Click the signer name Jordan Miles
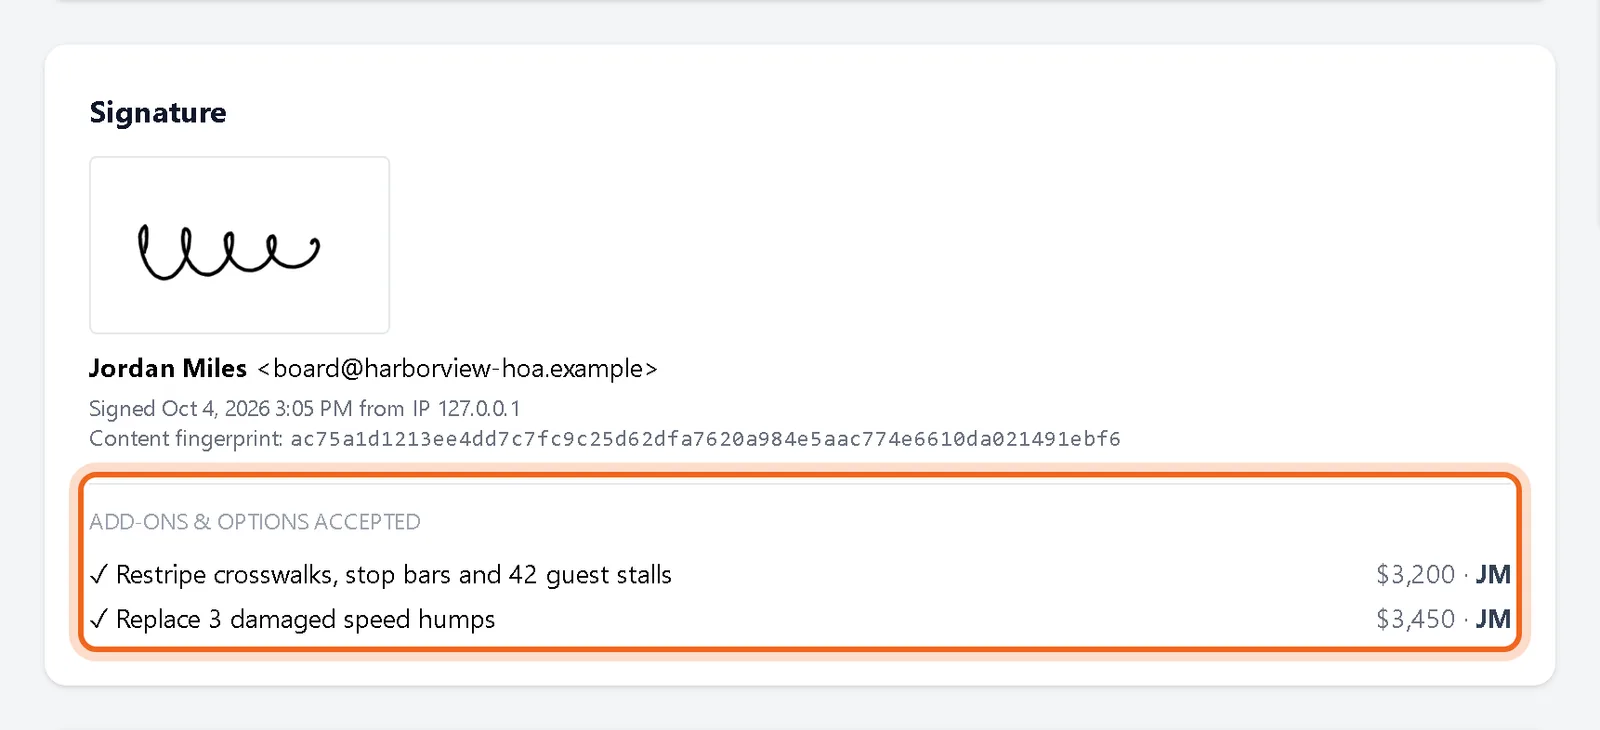1600x730 pixels. tap(168, 369)
